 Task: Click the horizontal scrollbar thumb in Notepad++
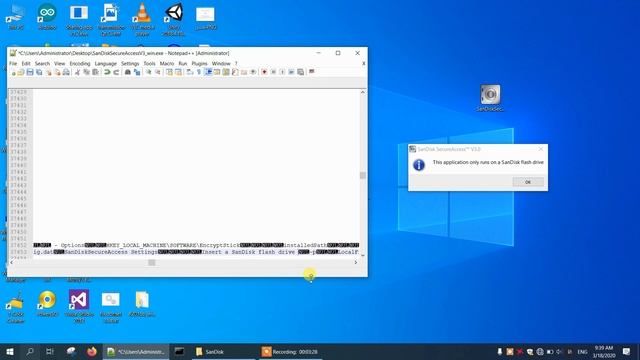[x=151, y=262]
